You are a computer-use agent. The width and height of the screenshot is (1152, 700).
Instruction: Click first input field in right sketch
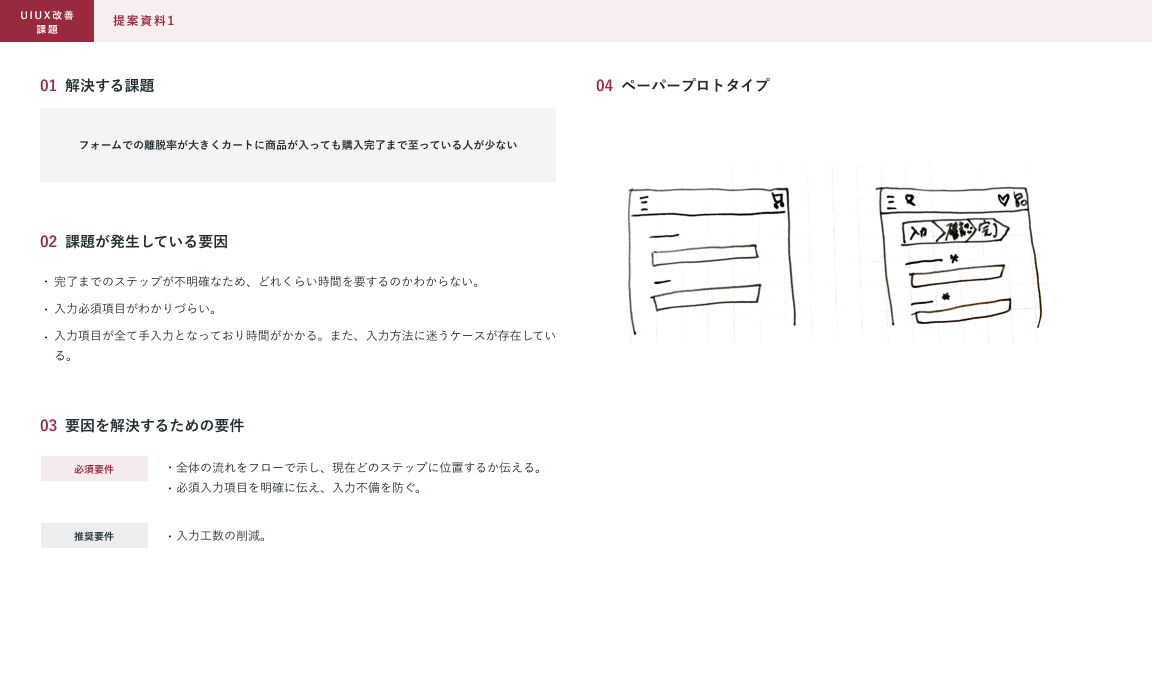[x=956, y=275]
